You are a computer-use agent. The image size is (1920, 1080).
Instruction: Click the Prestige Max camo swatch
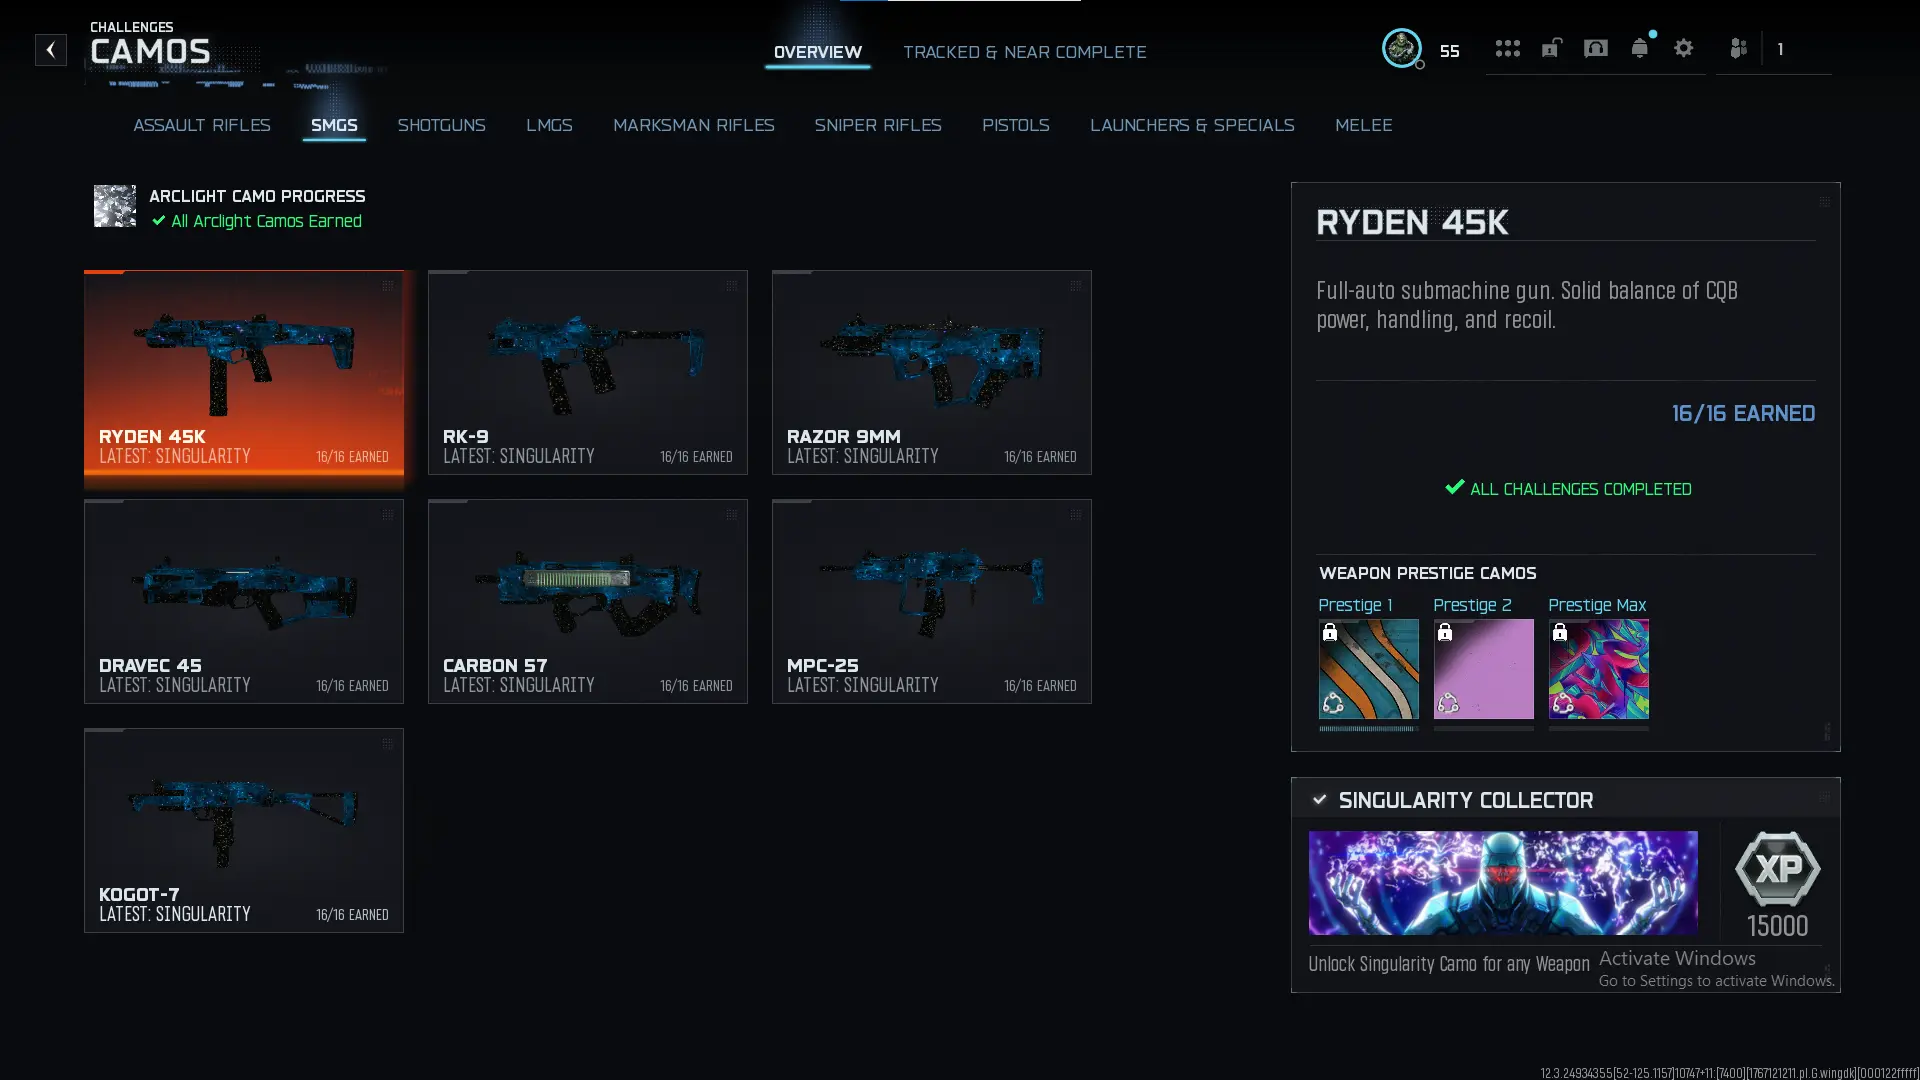click(x=1598, y=668)
